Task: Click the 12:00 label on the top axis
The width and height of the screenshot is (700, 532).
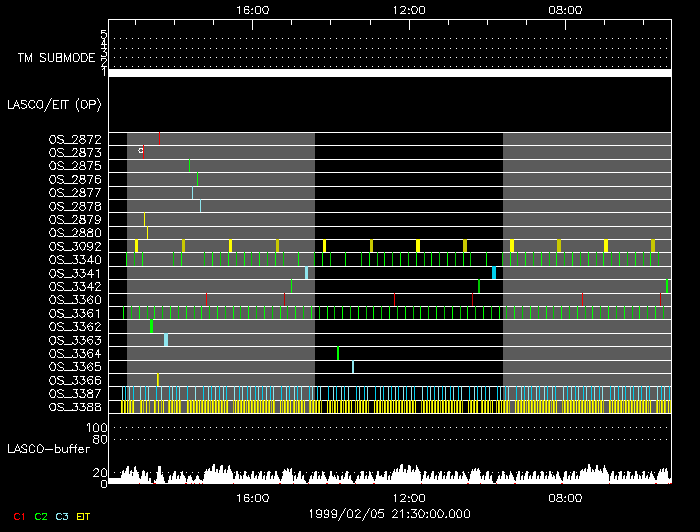Action: pos(408,9)
